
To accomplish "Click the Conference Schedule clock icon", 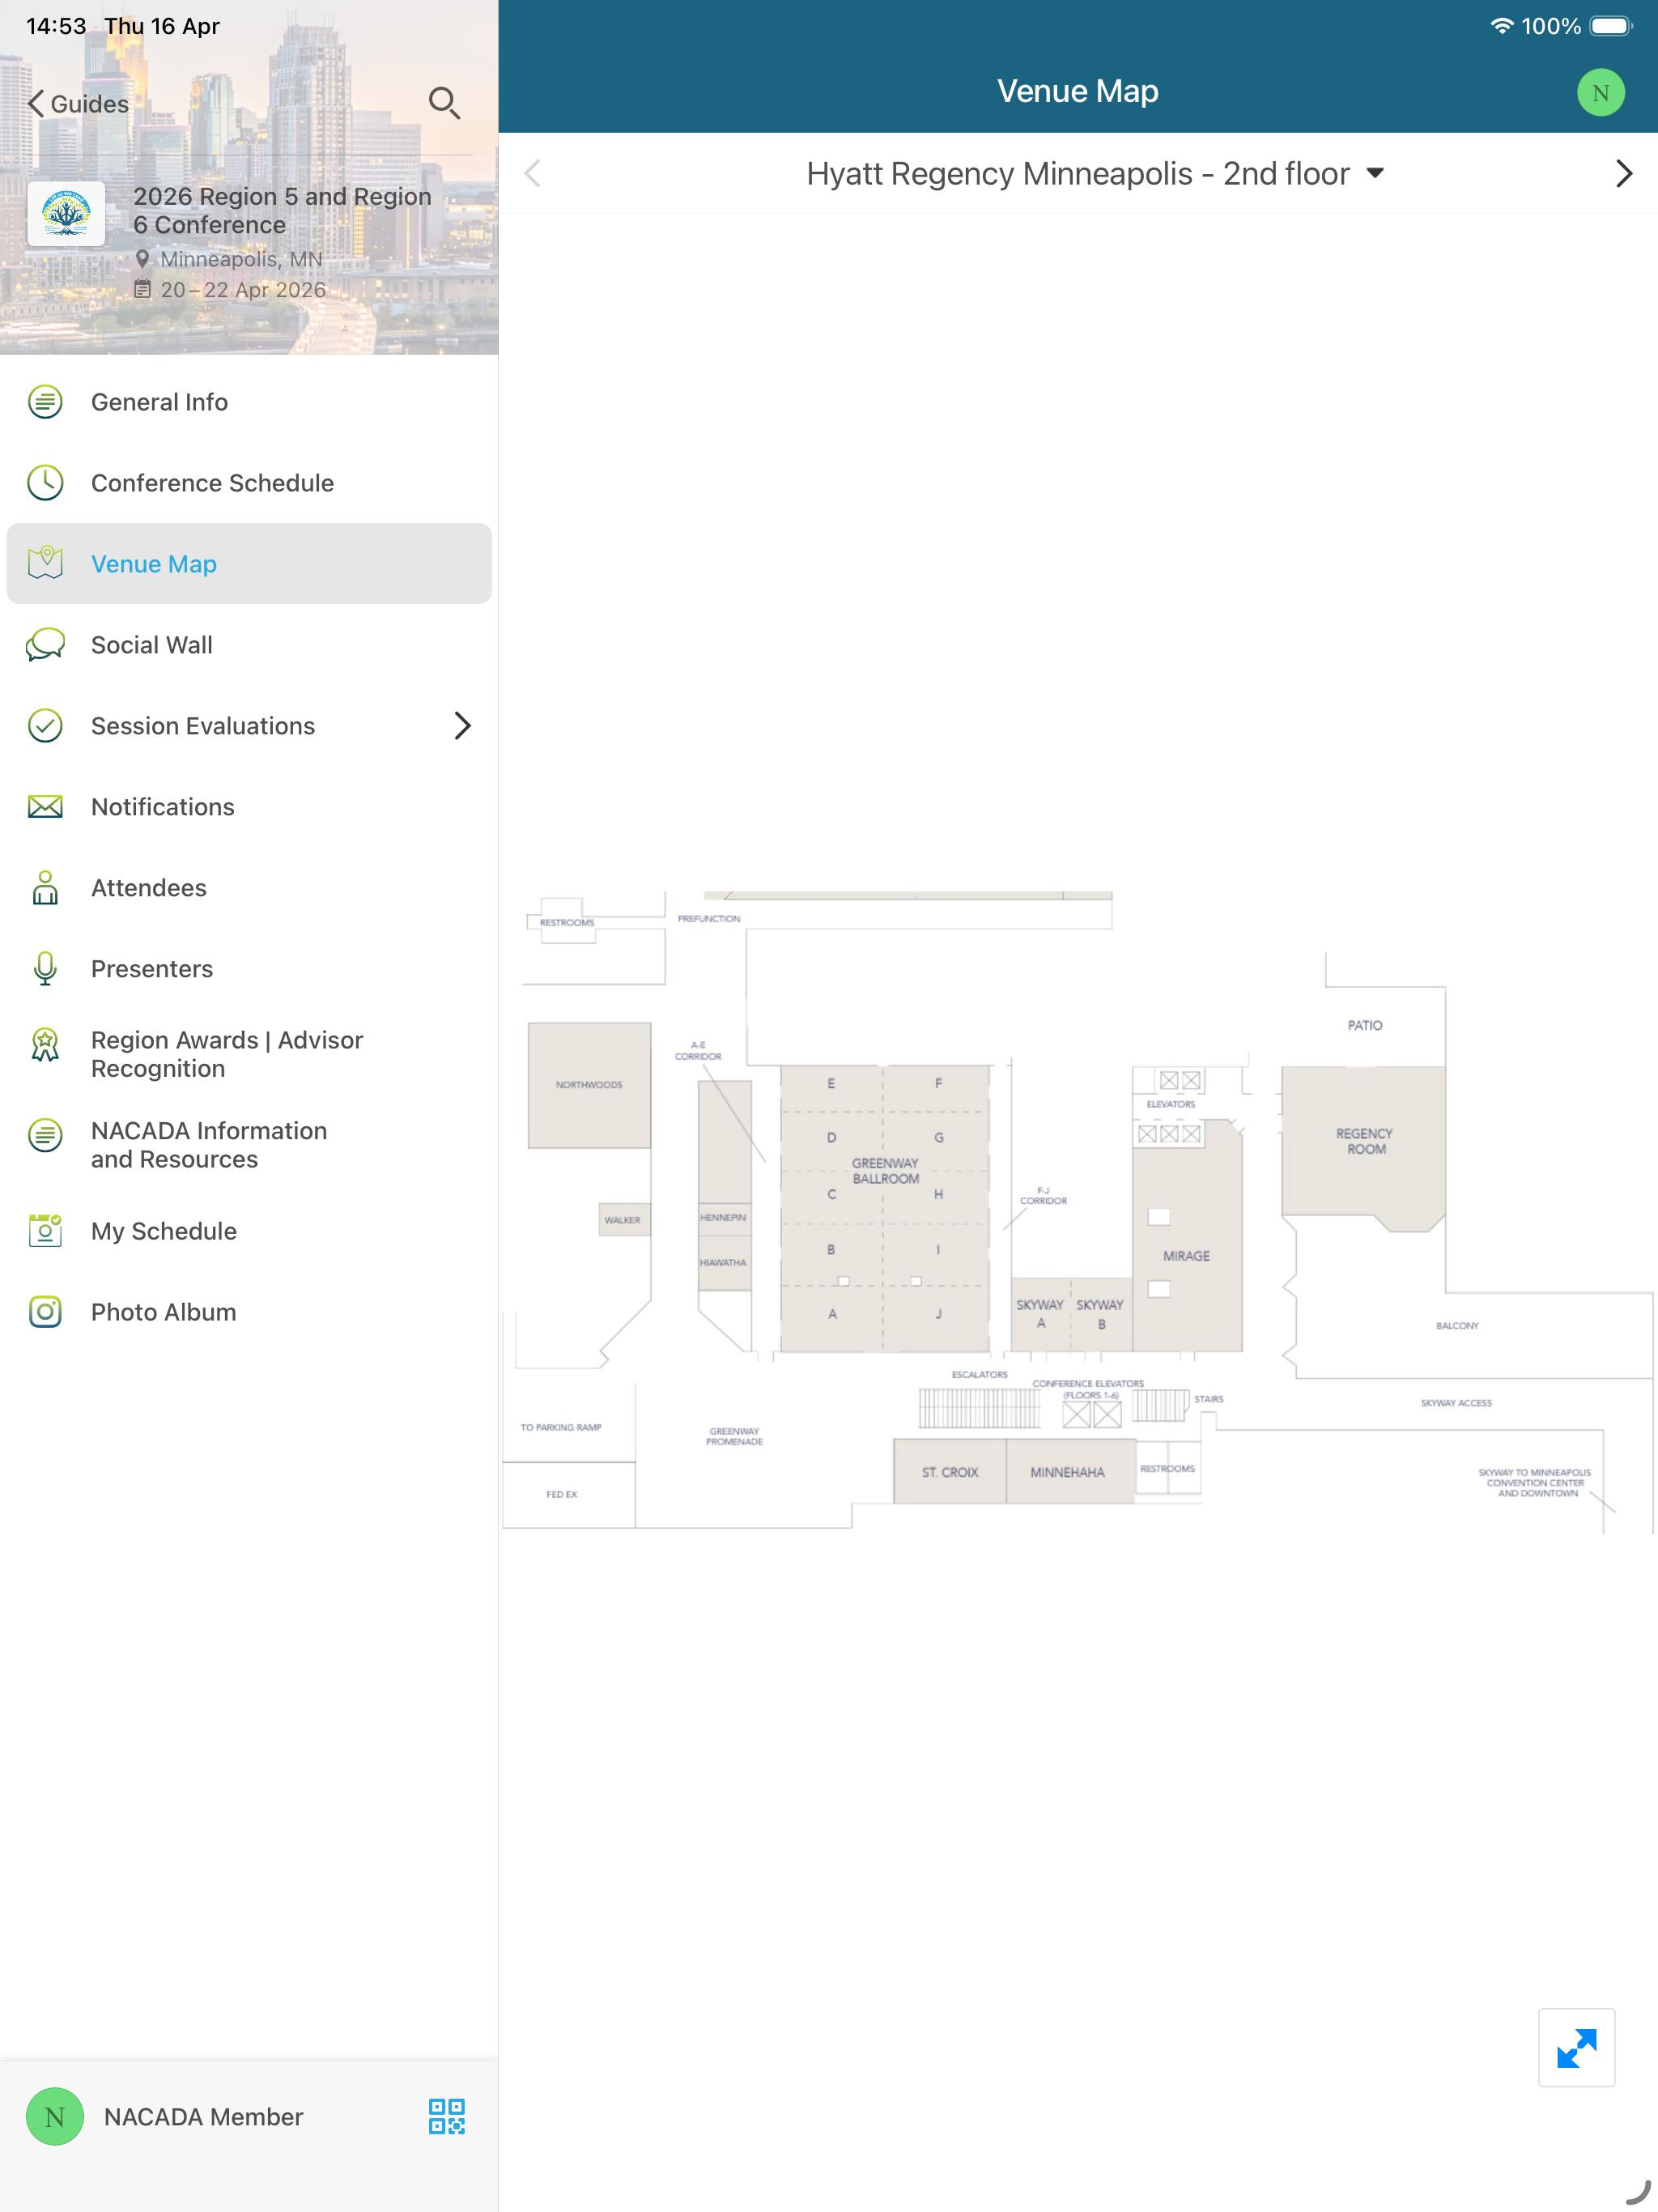I will pyautogui.click(x=45, y=483).
